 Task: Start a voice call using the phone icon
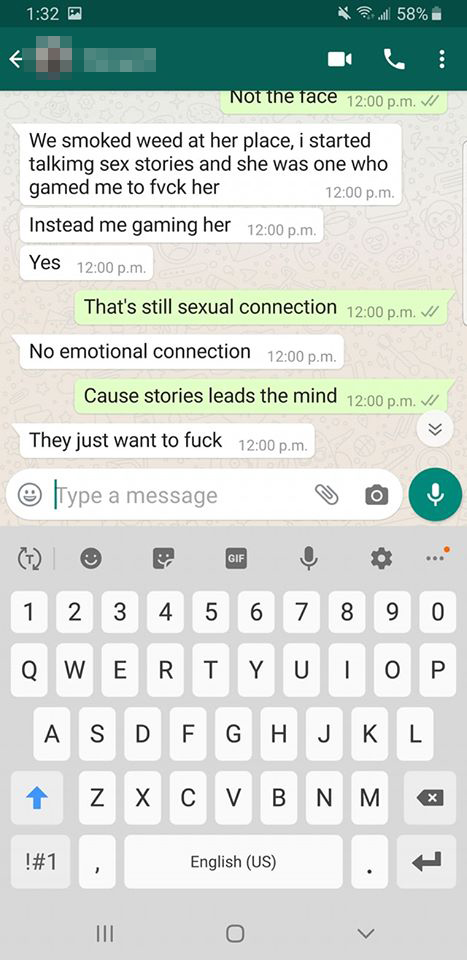point(394,59)
